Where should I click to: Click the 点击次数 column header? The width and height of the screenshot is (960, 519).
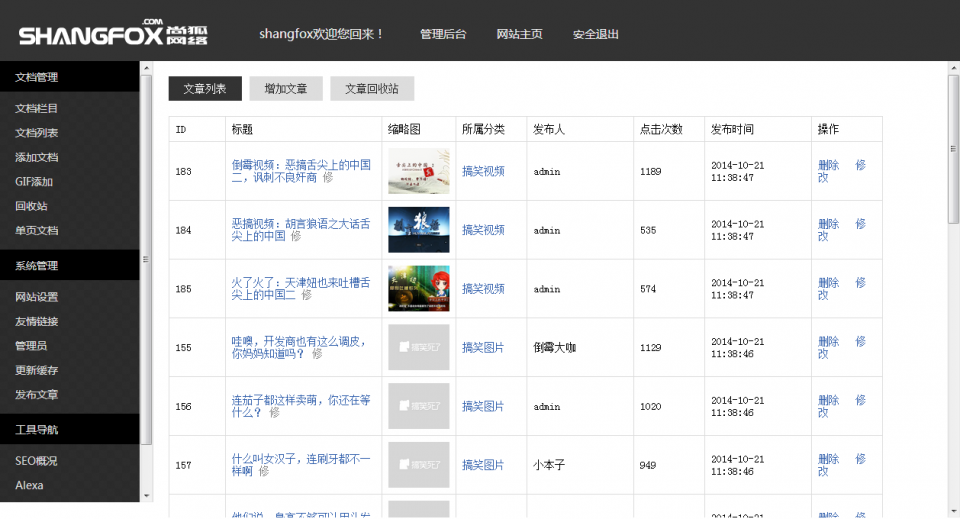tap(661, 129)
